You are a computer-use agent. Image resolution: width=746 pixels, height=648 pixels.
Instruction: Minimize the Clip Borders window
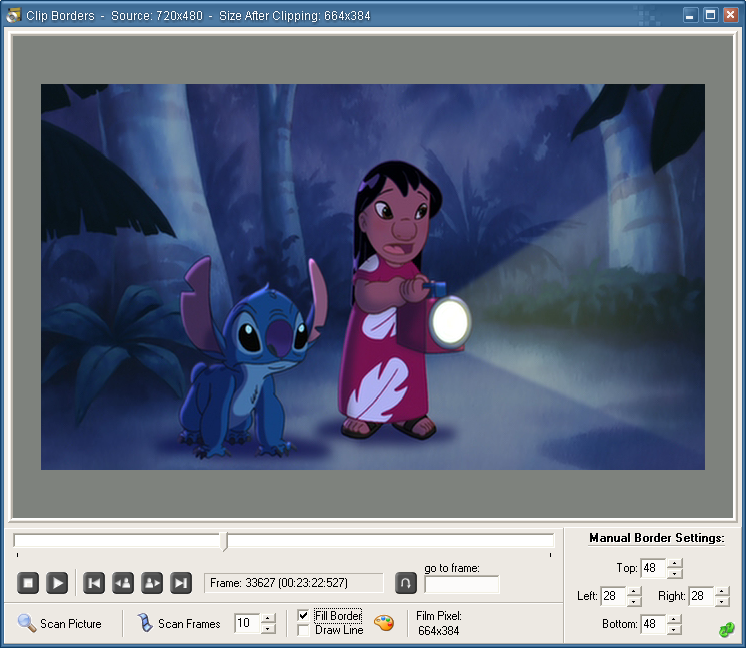(690, 15)
